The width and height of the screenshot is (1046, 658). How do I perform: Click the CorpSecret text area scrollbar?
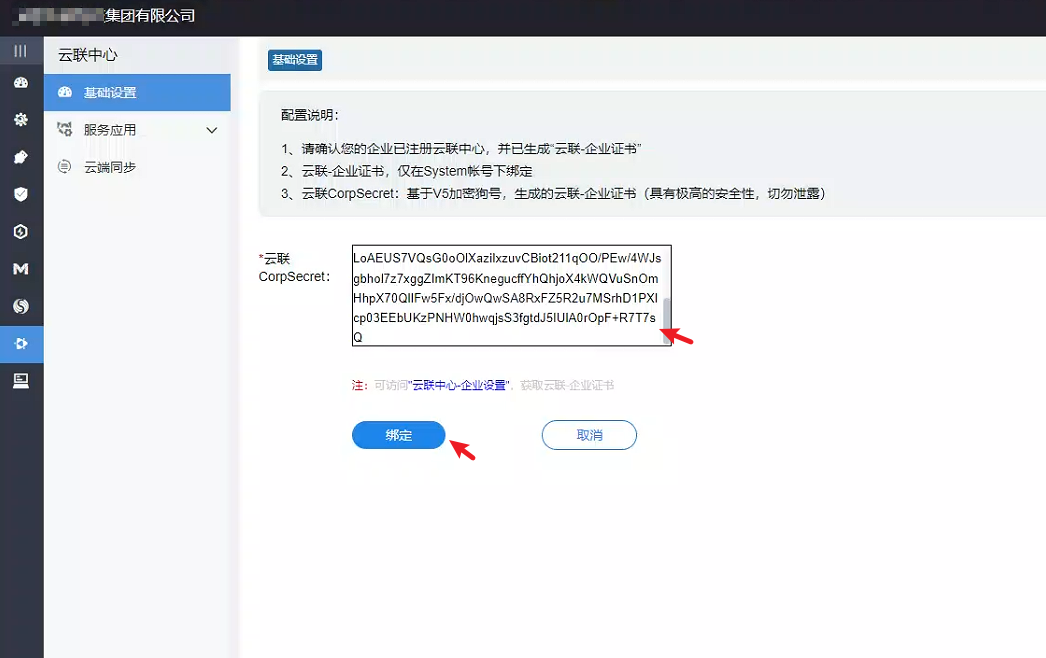tap(666, 320)
